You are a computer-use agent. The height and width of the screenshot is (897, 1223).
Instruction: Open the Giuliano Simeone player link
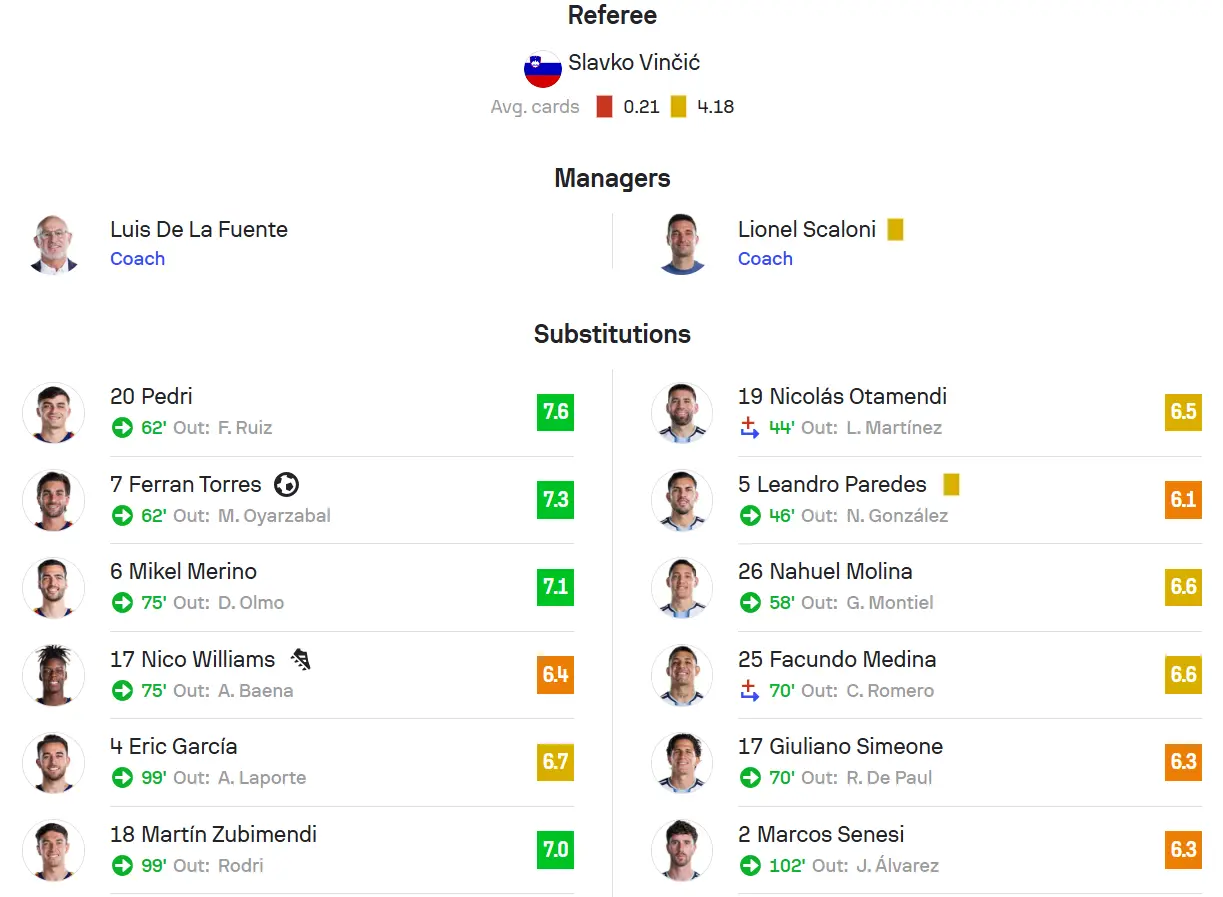tap(840, 747)
